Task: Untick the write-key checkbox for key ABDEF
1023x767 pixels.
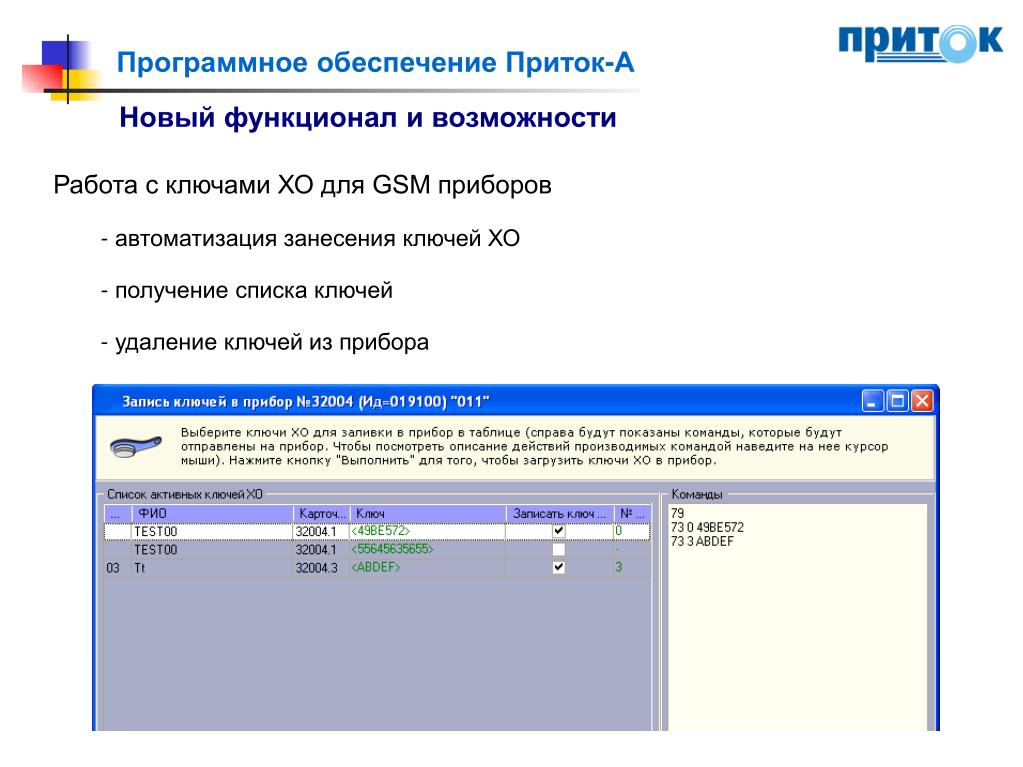Action: pos(558,567)
